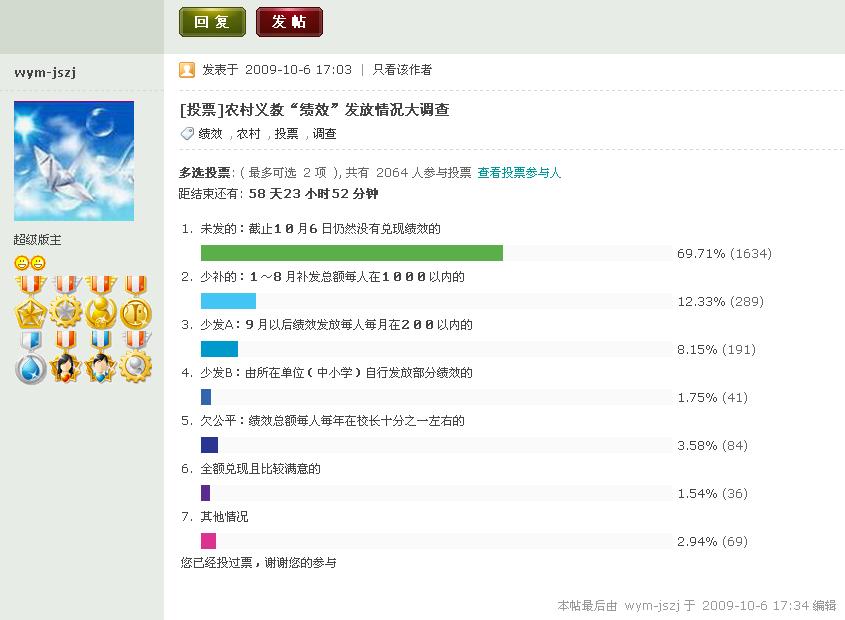Open the 农村 tag
This screenshot has height=620, width=845.
(248, 134)
